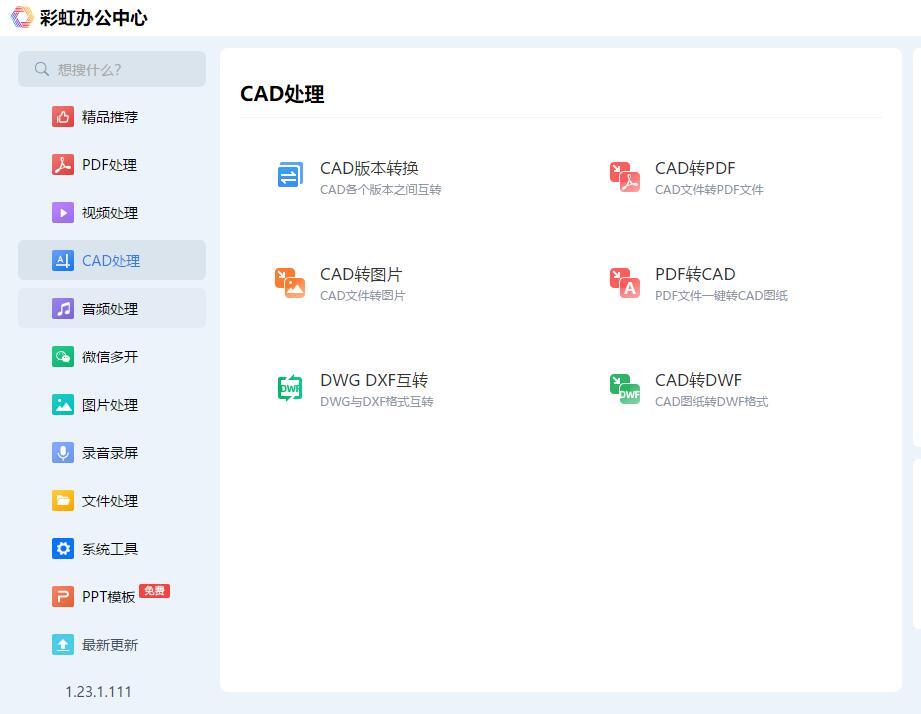
Task: Click the CAD转图片 orange image icon
Action: pos(290,282)
